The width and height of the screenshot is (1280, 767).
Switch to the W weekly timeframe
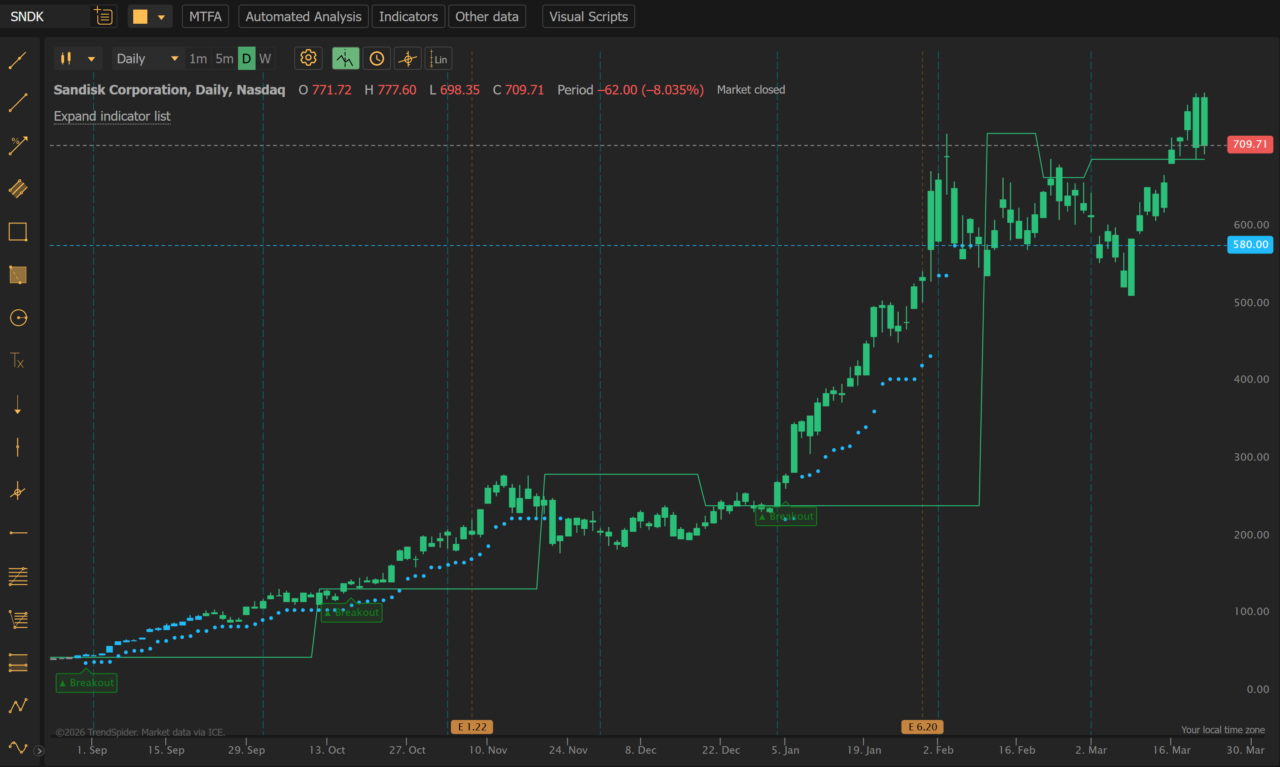pyautogui.click(x=265, y=58)
